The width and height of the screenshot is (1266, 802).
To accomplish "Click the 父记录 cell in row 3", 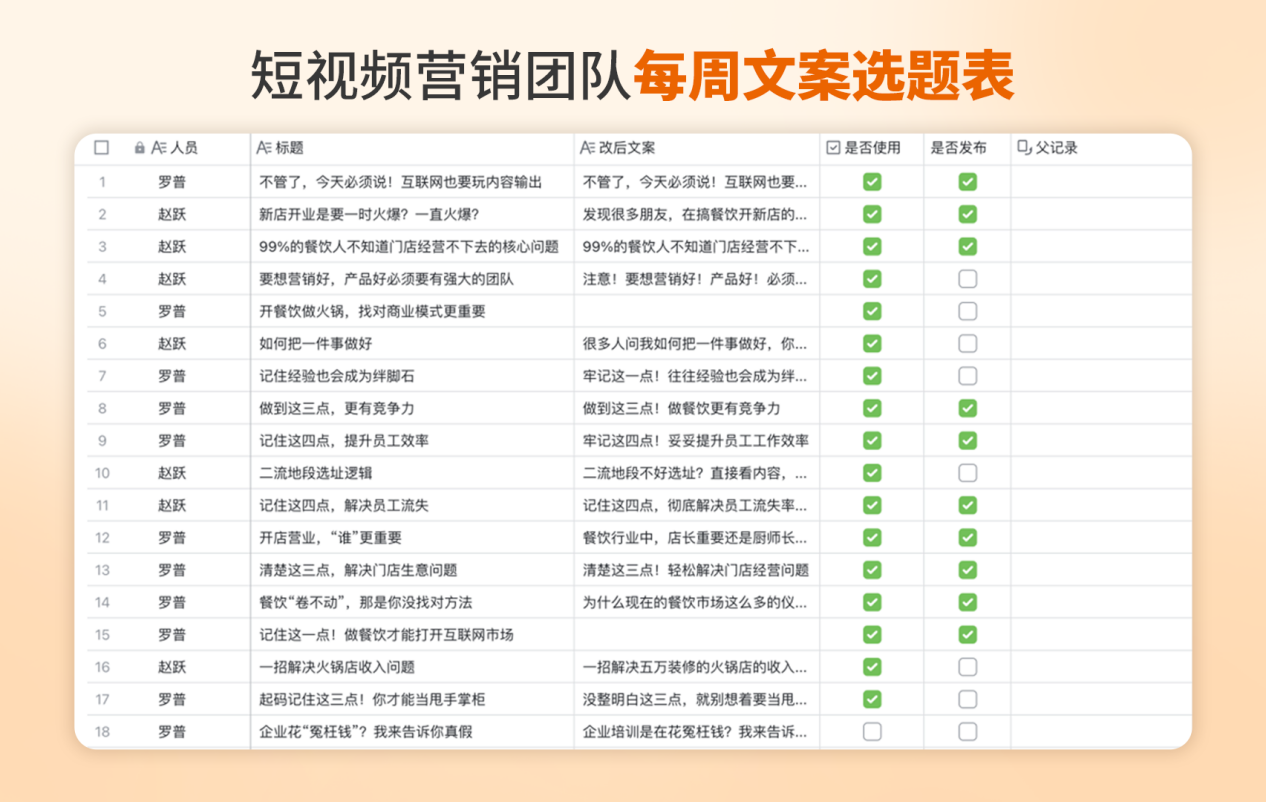I will coord(1100,247).
